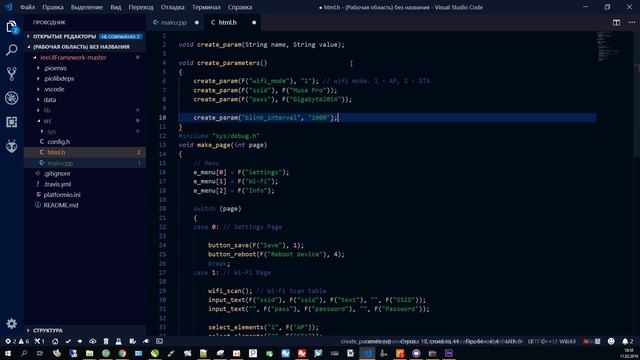The image size is (640, 360).
Task: Open the feedback smiley in status bar
Action: coord(611,341)
